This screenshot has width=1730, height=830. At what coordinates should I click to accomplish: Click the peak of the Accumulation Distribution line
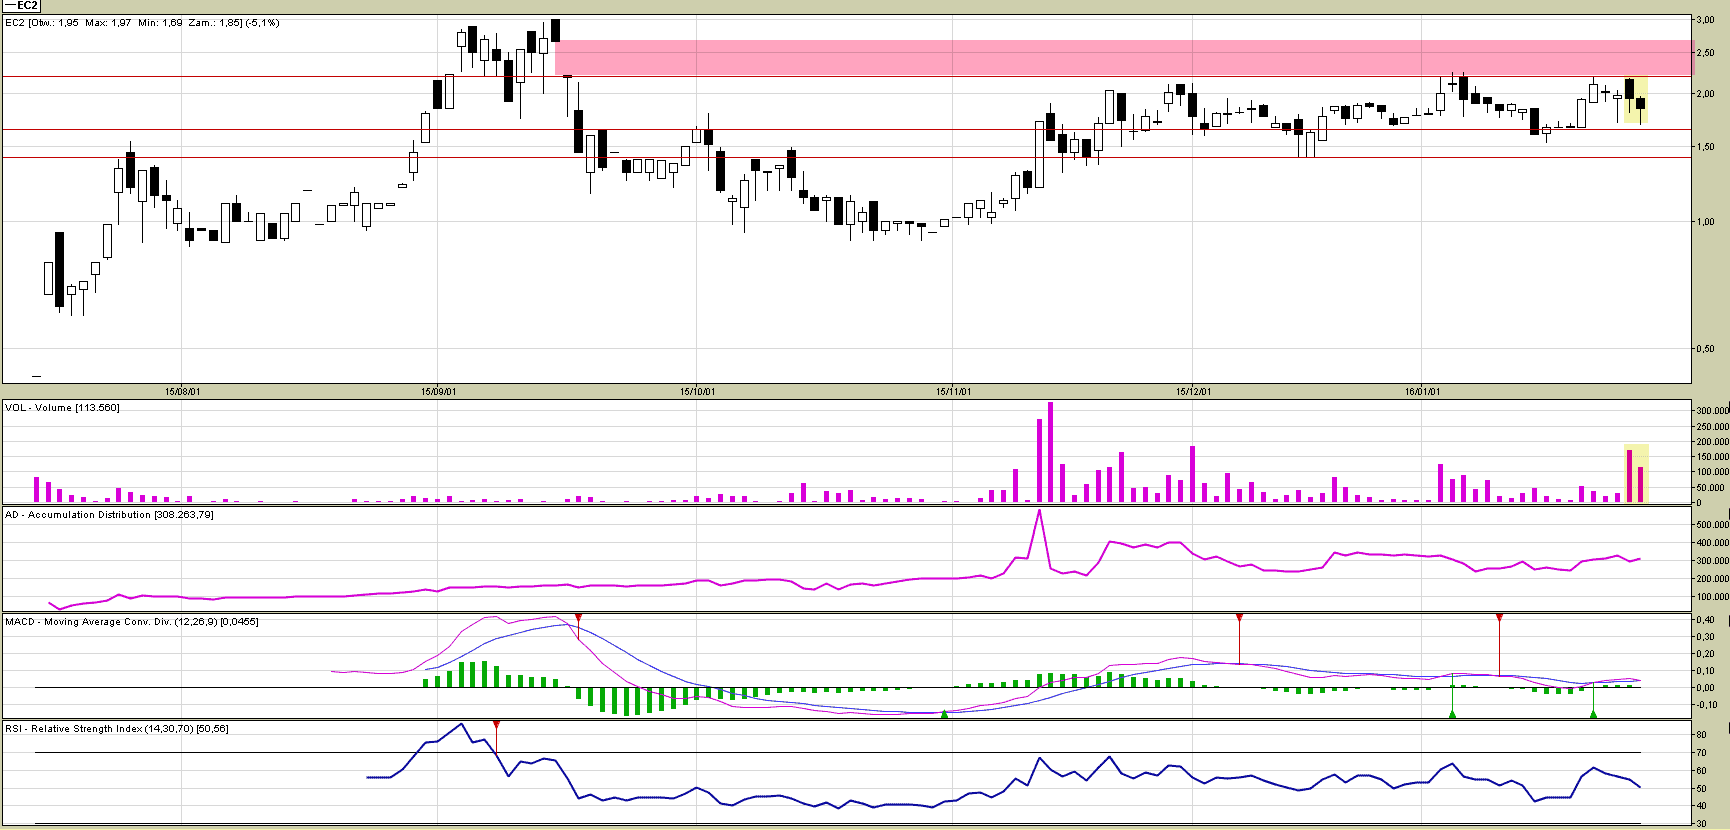pos(1039,512)
